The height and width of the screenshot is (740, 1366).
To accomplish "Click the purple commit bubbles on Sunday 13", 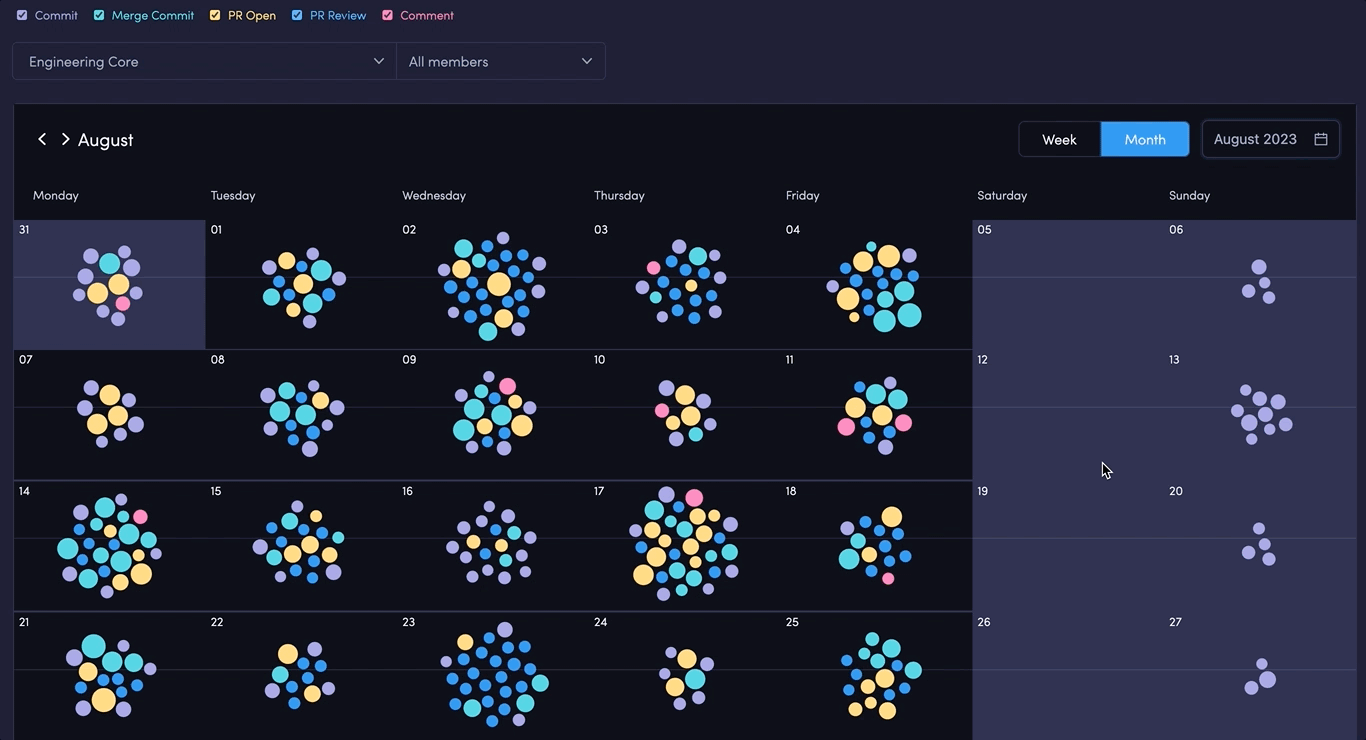I will coord(1262,414).
